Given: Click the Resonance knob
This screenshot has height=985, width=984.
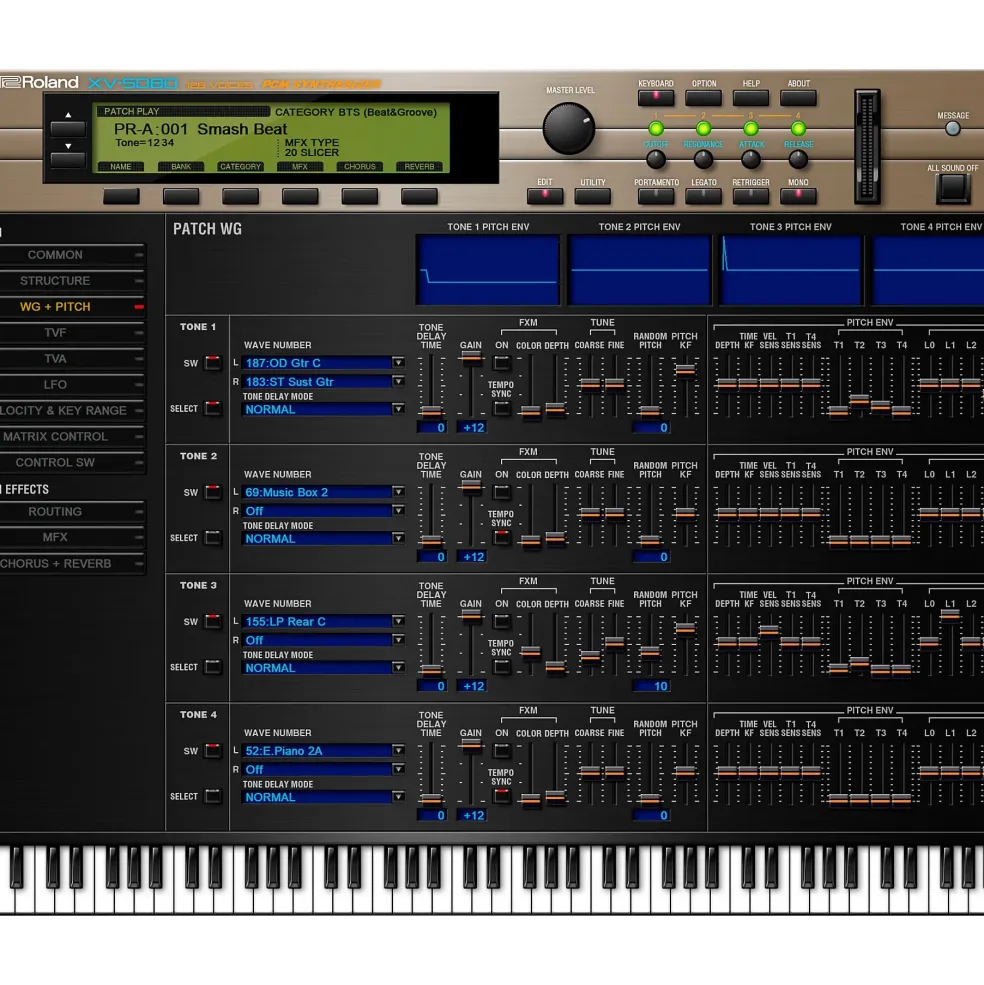Looking at the screenshot, I should pyautogui.click(x=703, y=160).
